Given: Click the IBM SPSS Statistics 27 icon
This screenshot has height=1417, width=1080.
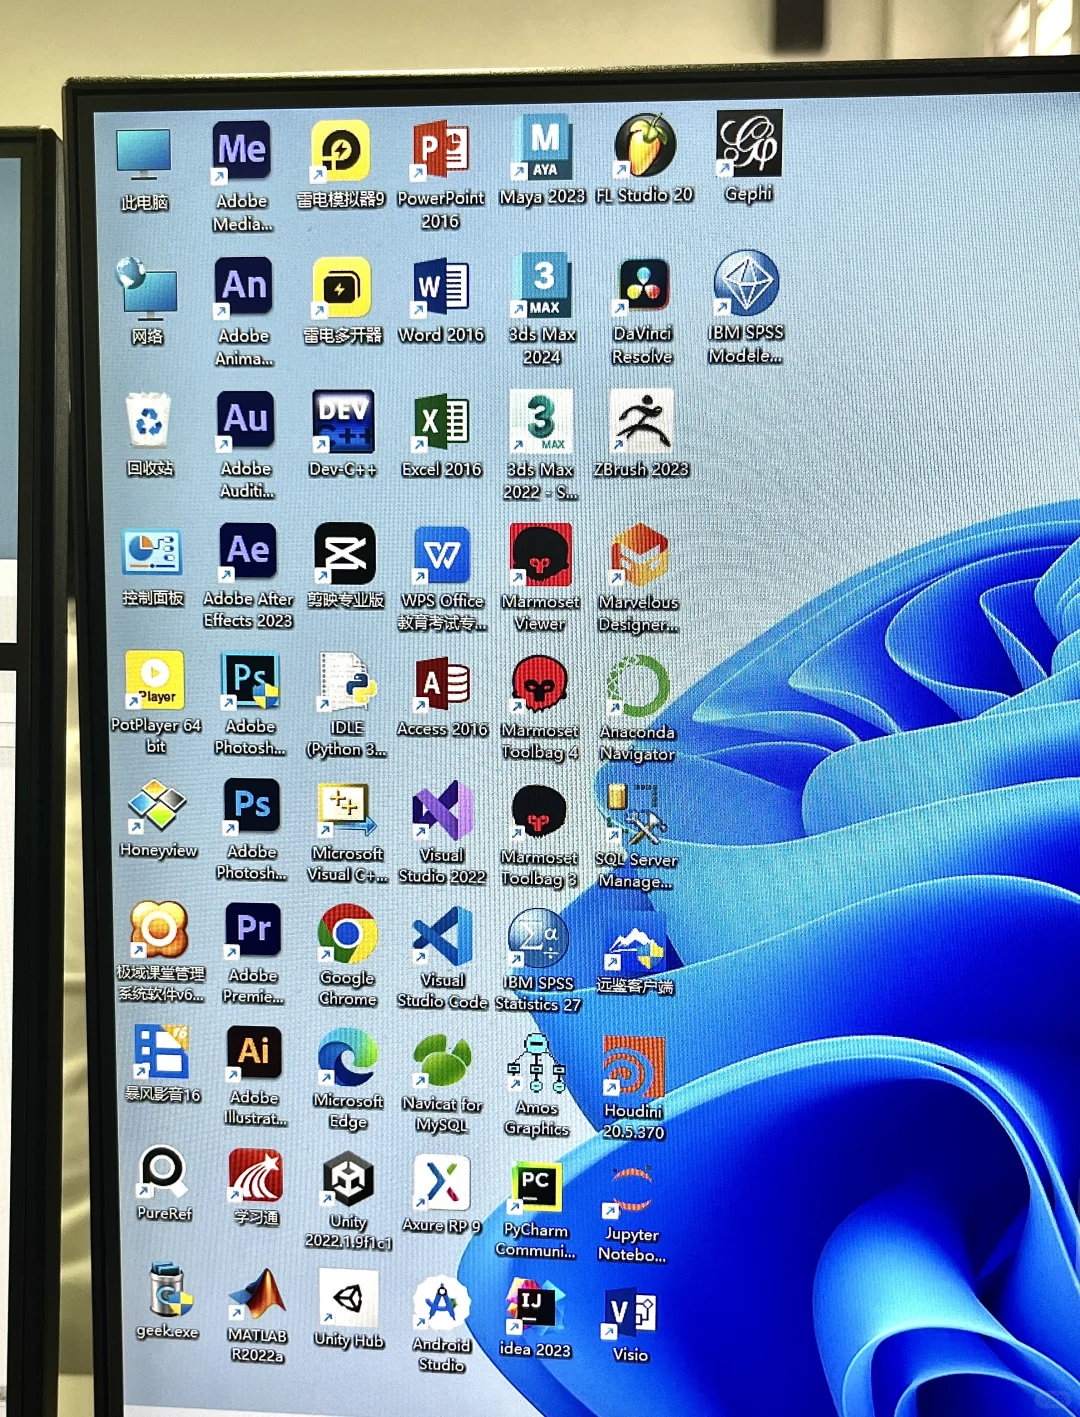Looking at the screenshot, I should coord(538,939).
